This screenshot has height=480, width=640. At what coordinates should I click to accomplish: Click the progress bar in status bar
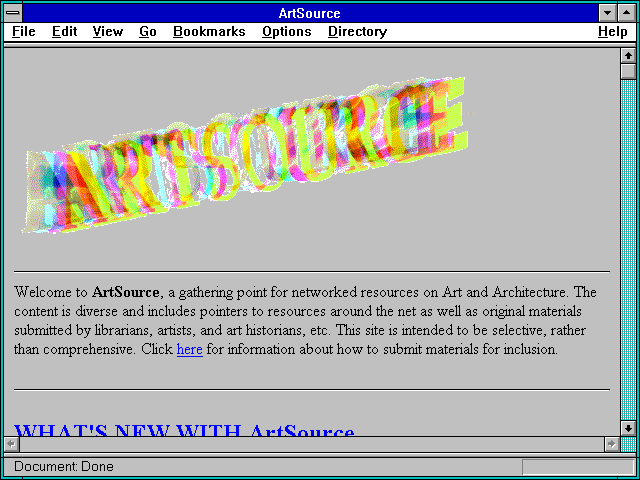pyautogui.click(x=578, y=467)
